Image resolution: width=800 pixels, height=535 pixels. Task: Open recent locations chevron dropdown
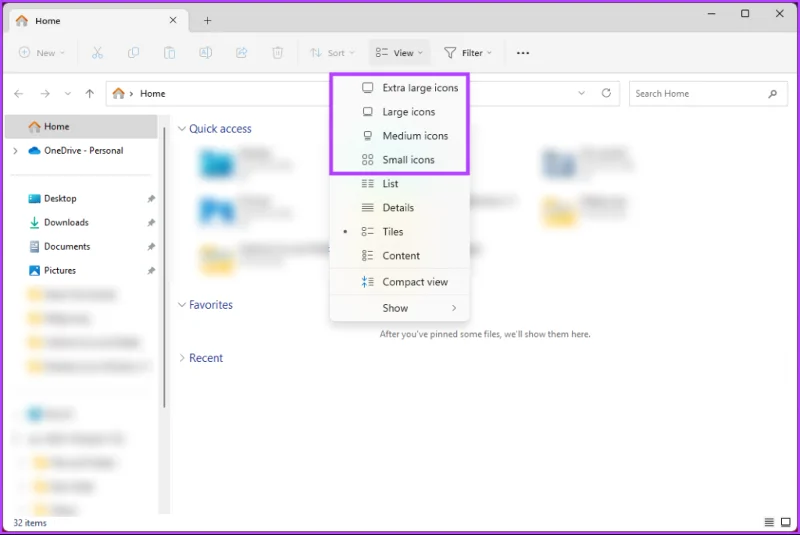[68, 93]
